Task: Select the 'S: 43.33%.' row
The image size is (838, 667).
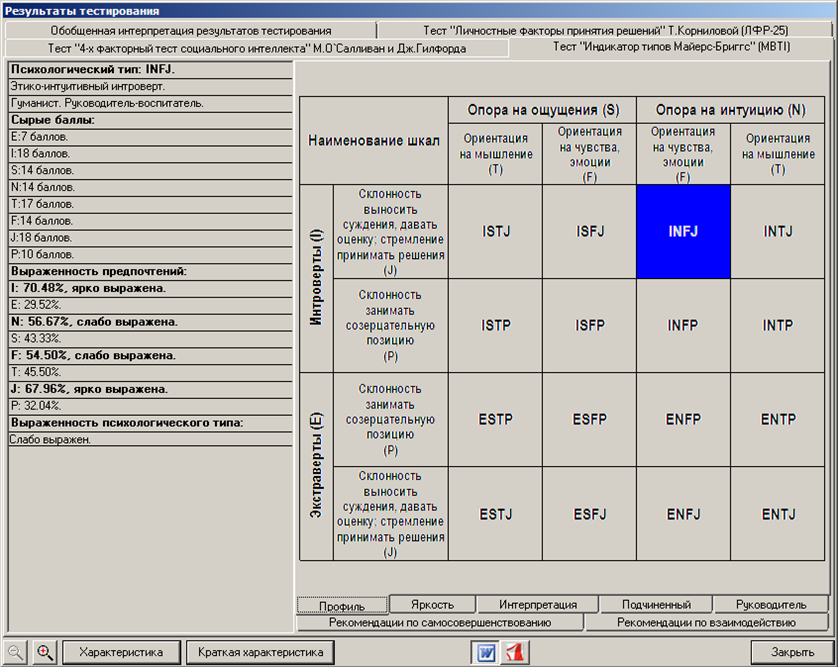Action: (x=151, y=339)
